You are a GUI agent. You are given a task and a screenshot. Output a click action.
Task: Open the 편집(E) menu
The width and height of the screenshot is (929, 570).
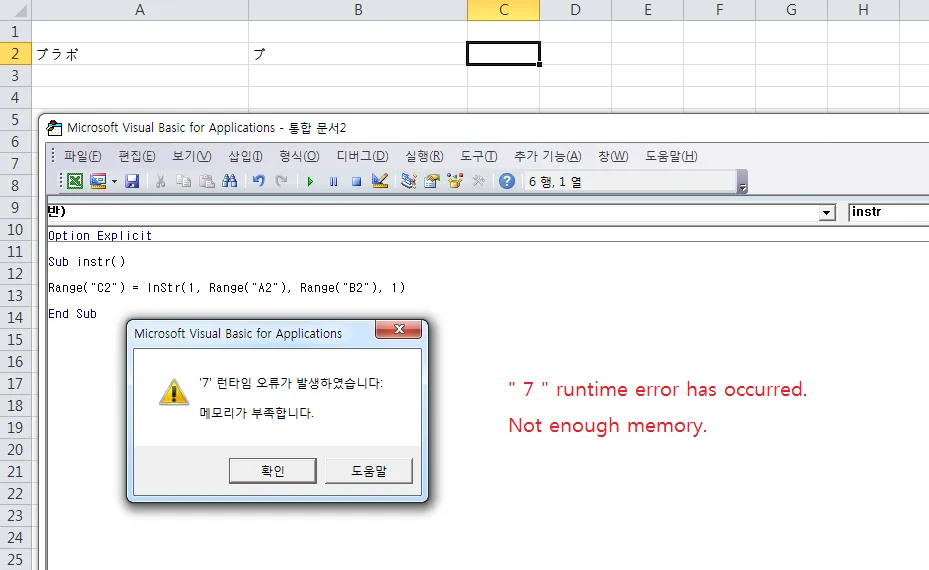tap(137, 156)
